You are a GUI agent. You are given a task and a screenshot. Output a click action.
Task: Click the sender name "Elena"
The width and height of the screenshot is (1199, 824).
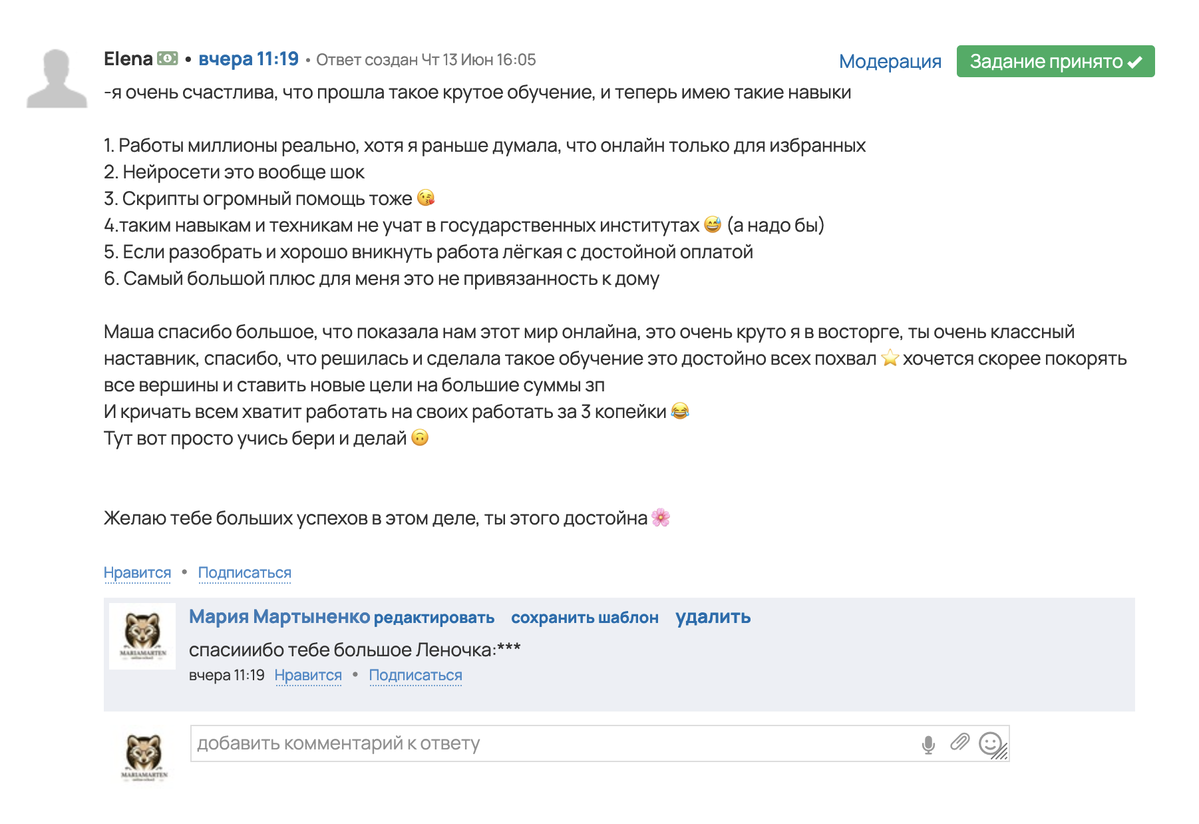[128, 59]
